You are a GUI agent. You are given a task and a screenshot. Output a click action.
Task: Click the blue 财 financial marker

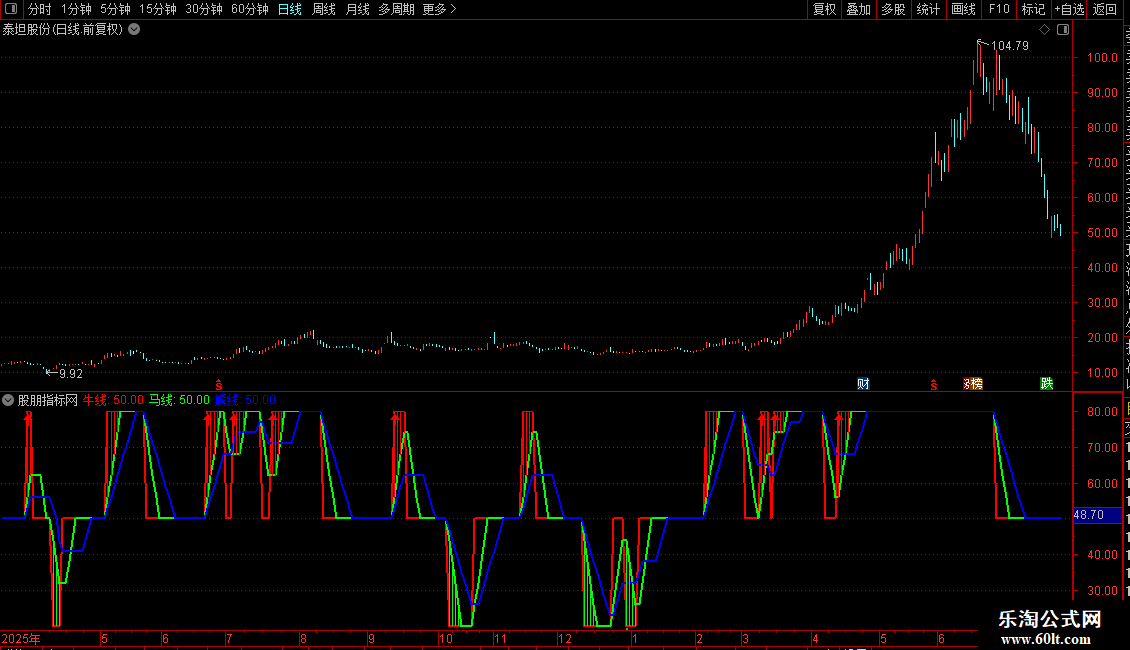[x=863, y=384]
